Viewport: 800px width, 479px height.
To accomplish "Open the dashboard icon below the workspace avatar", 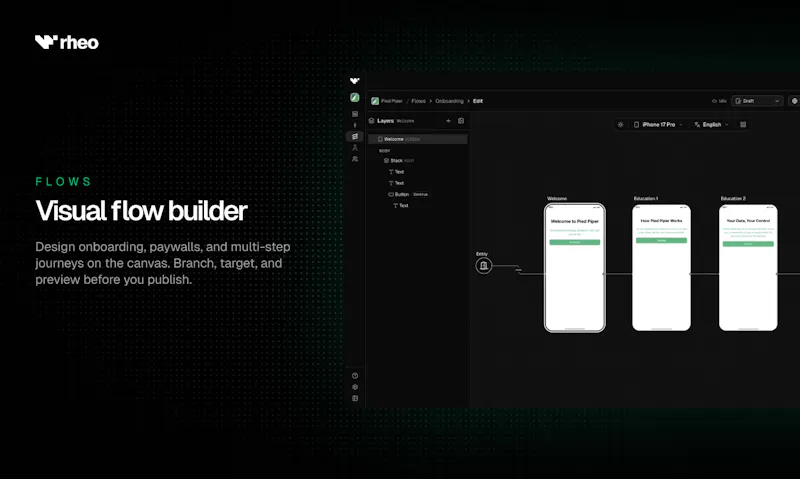I will 355,114.
